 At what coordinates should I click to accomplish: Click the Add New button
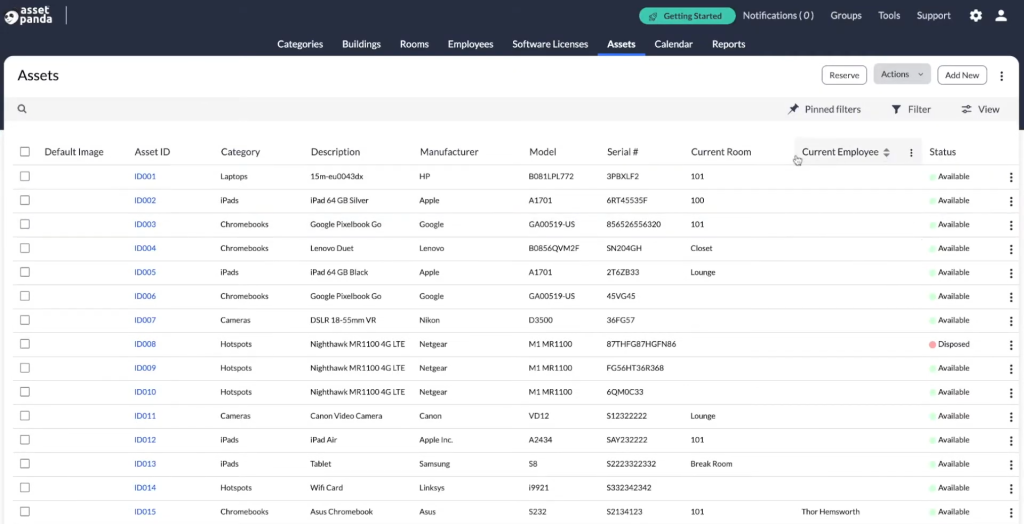click(x=962, y=75)
